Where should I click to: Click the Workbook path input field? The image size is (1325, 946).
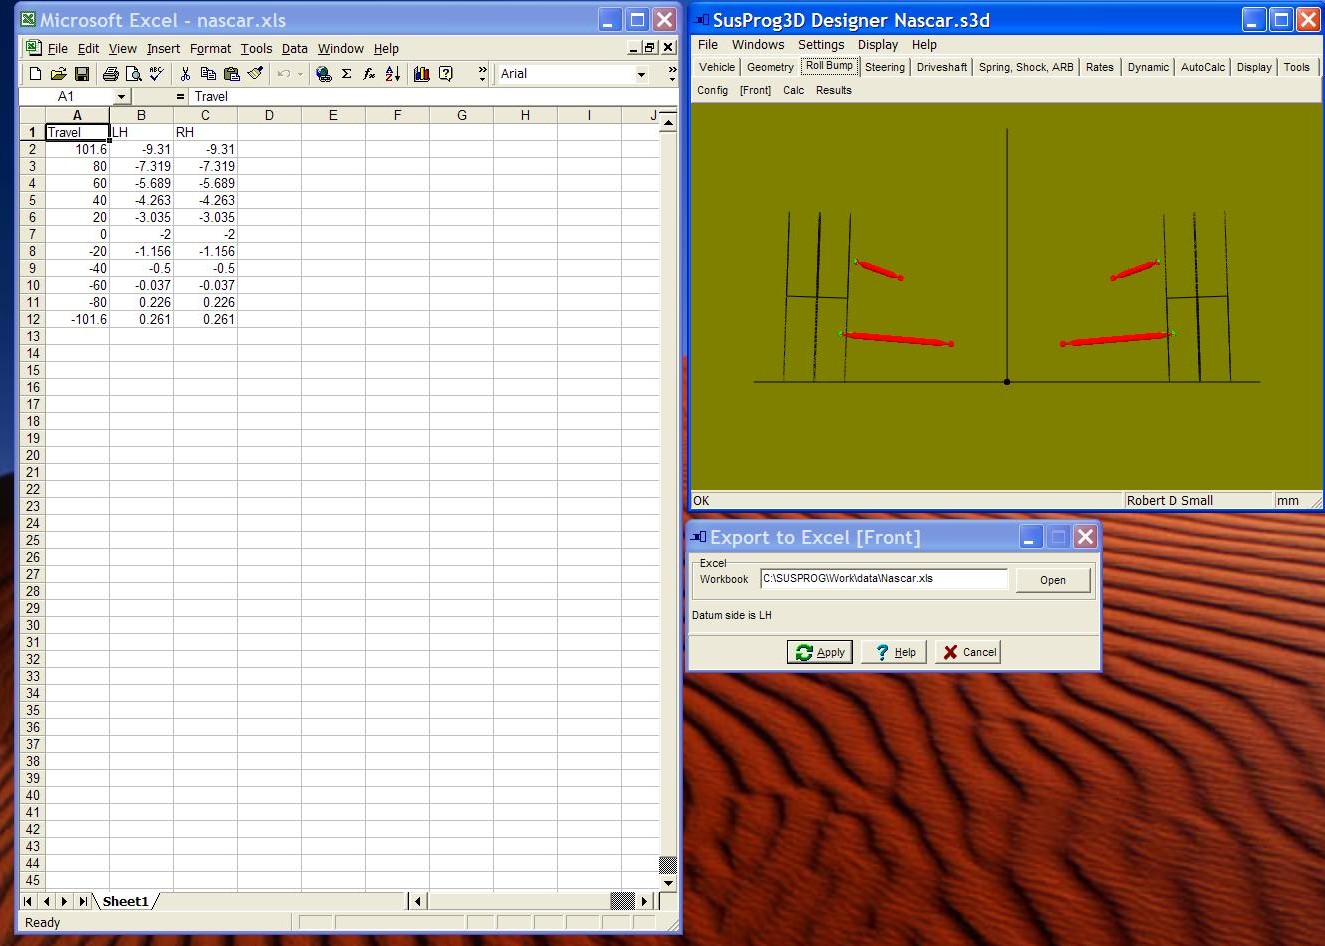click(883, 579)
